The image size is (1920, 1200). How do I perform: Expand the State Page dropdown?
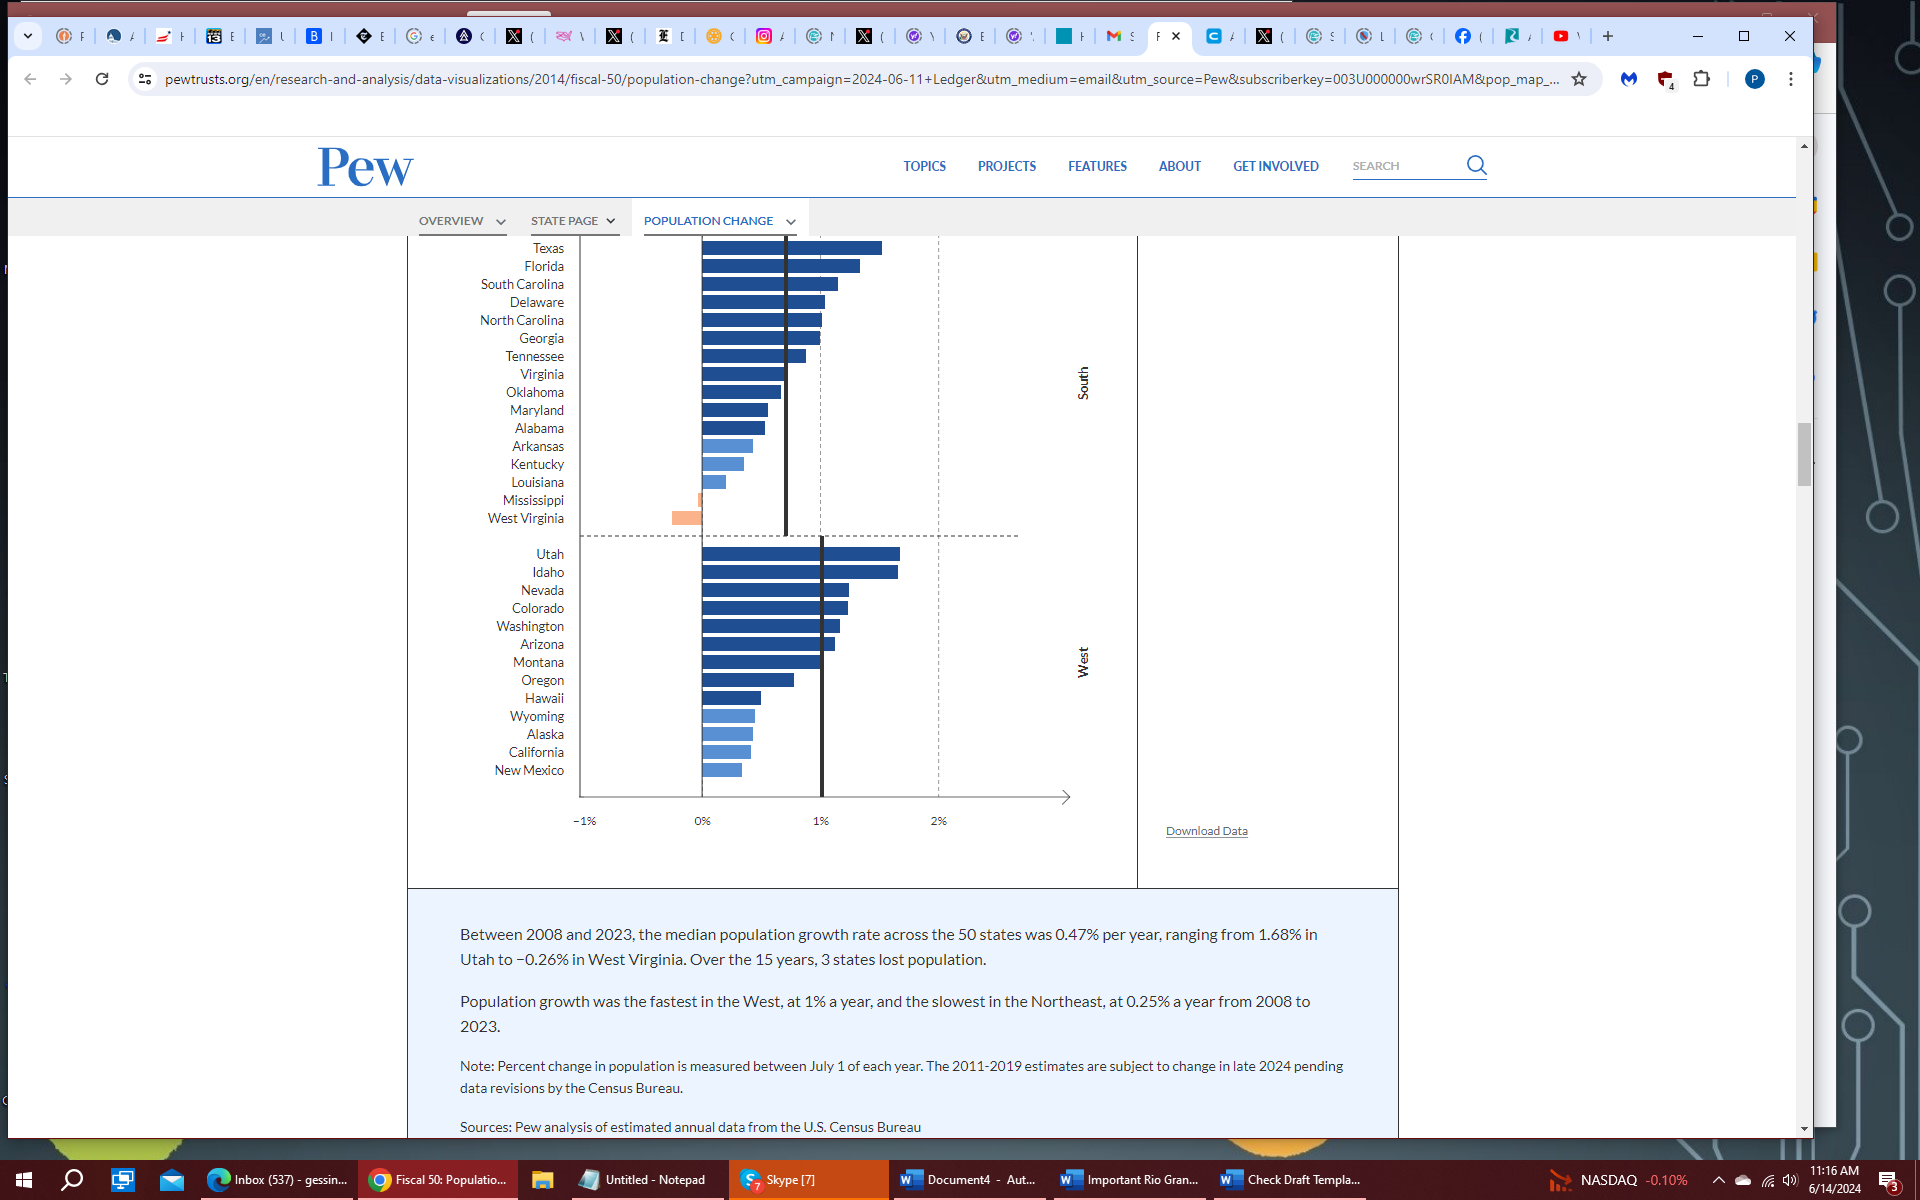[573, 221]
